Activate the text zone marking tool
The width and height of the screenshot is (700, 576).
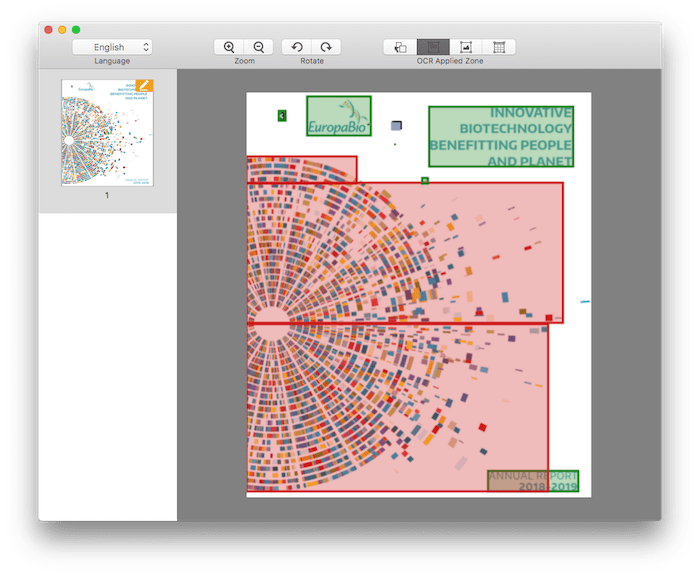(x=433, y=47)
